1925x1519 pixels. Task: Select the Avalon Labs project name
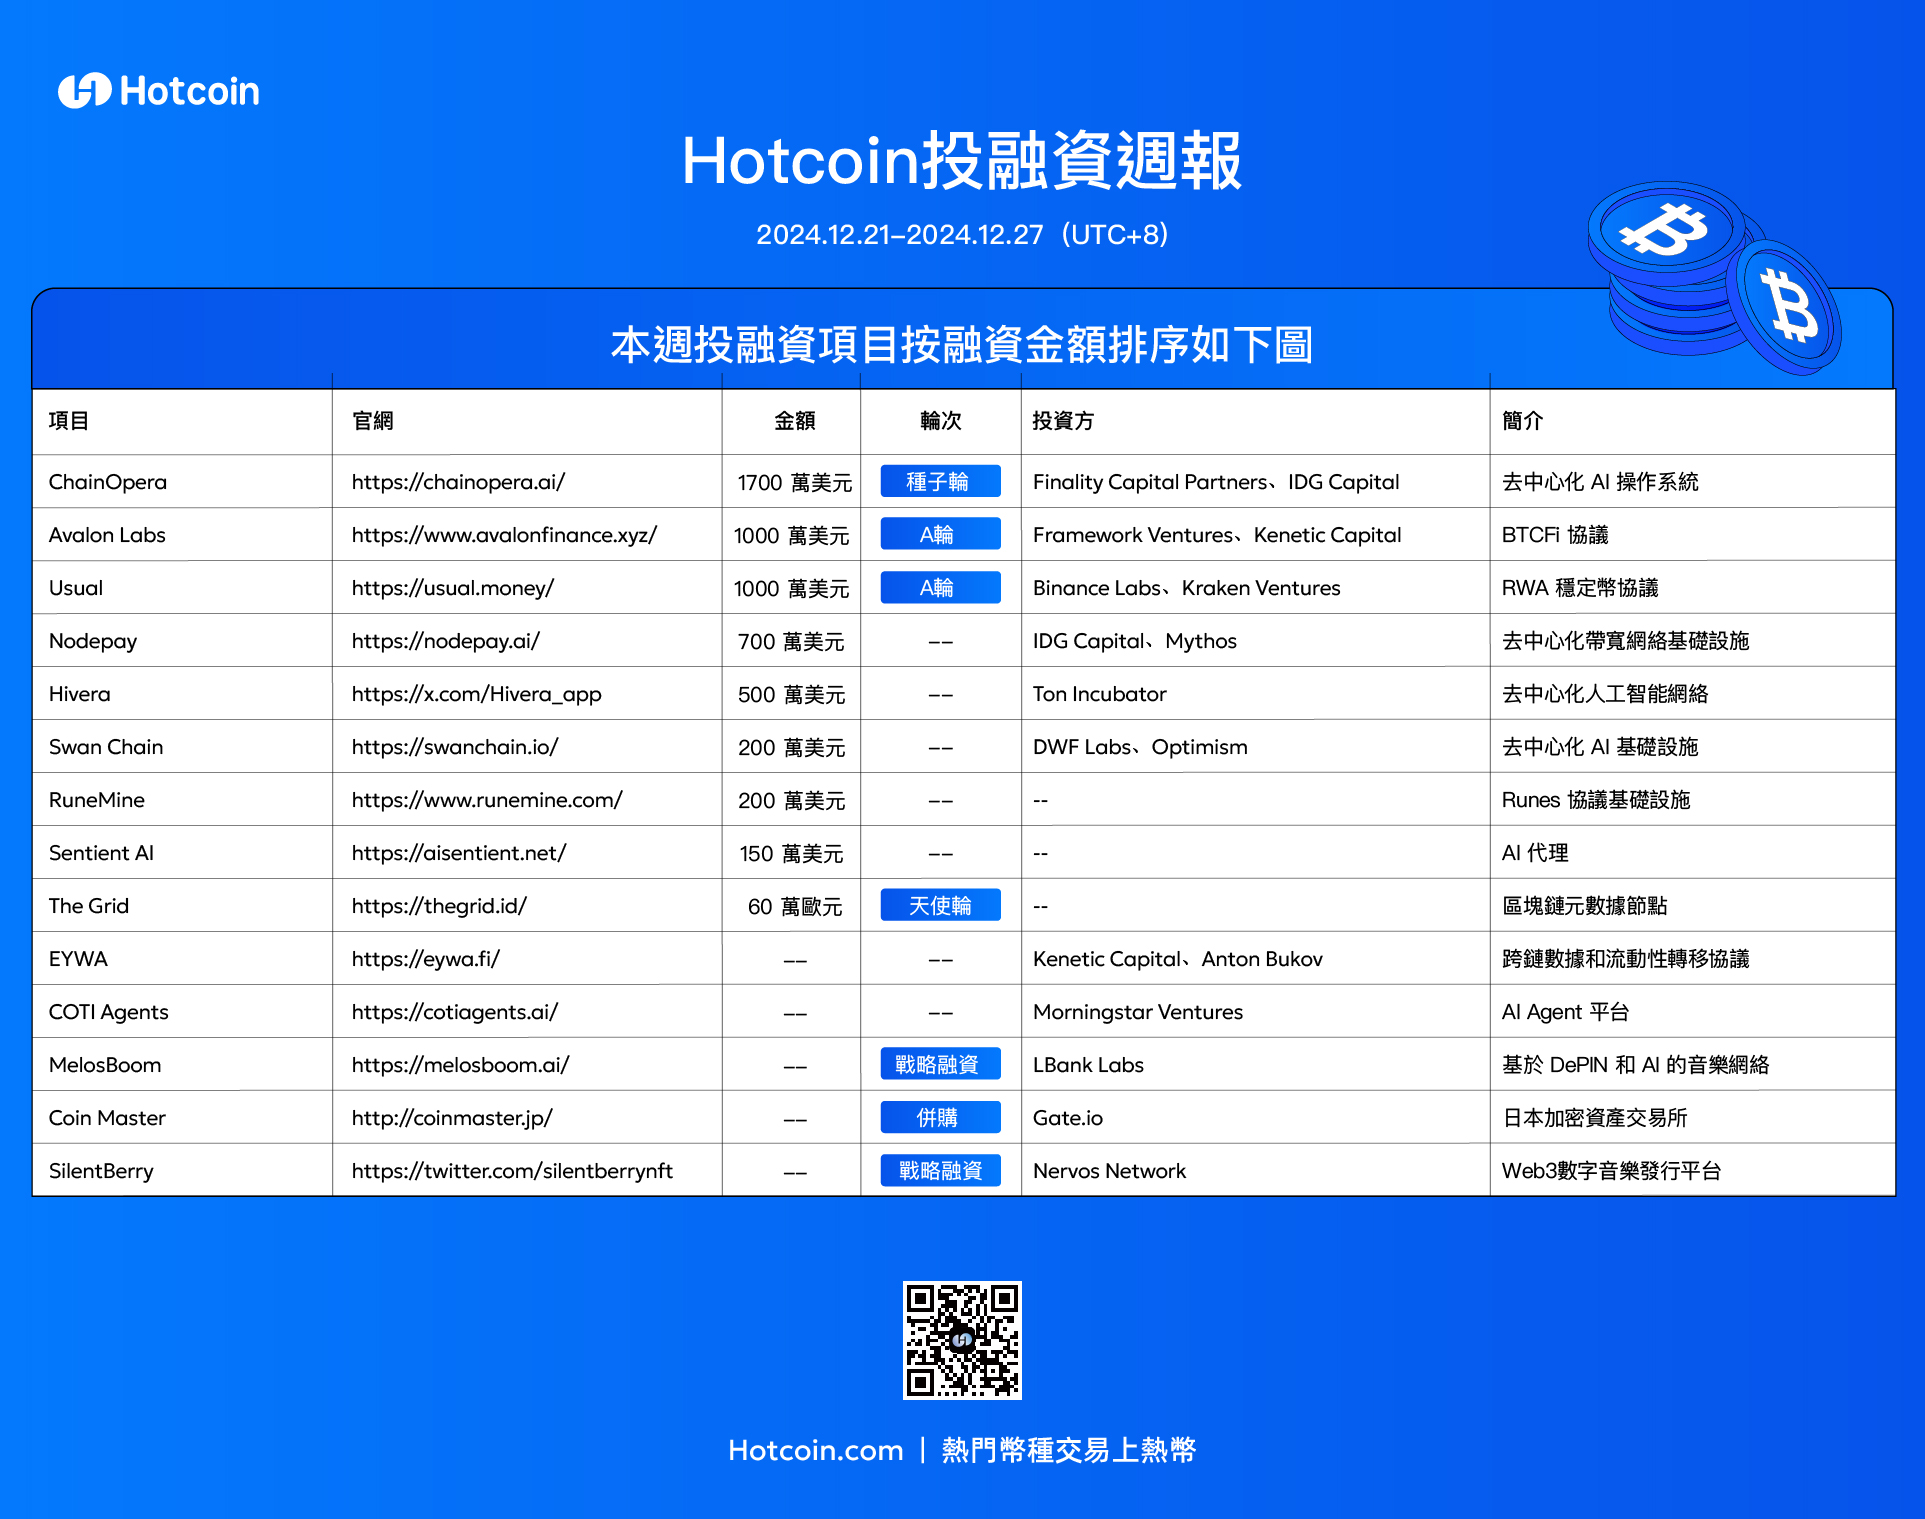(x=107, y=535)
